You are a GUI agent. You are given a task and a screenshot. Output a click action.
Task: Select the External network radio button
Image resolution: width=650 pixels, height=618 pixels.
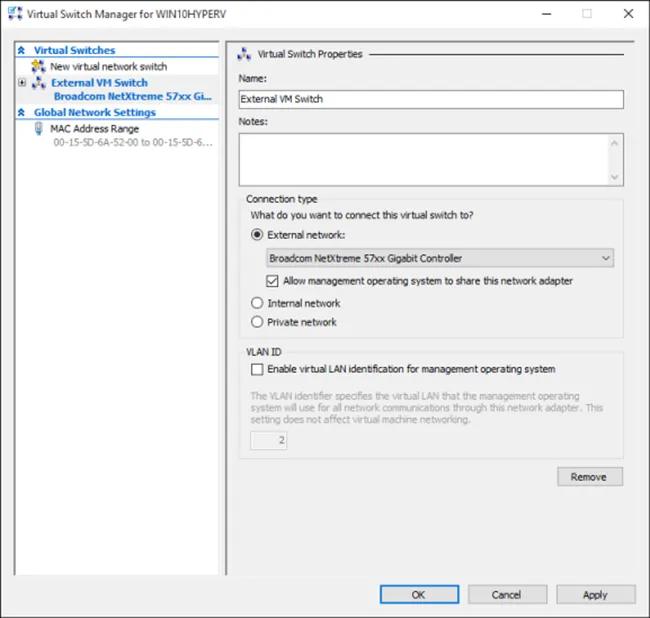coord(258,234)
